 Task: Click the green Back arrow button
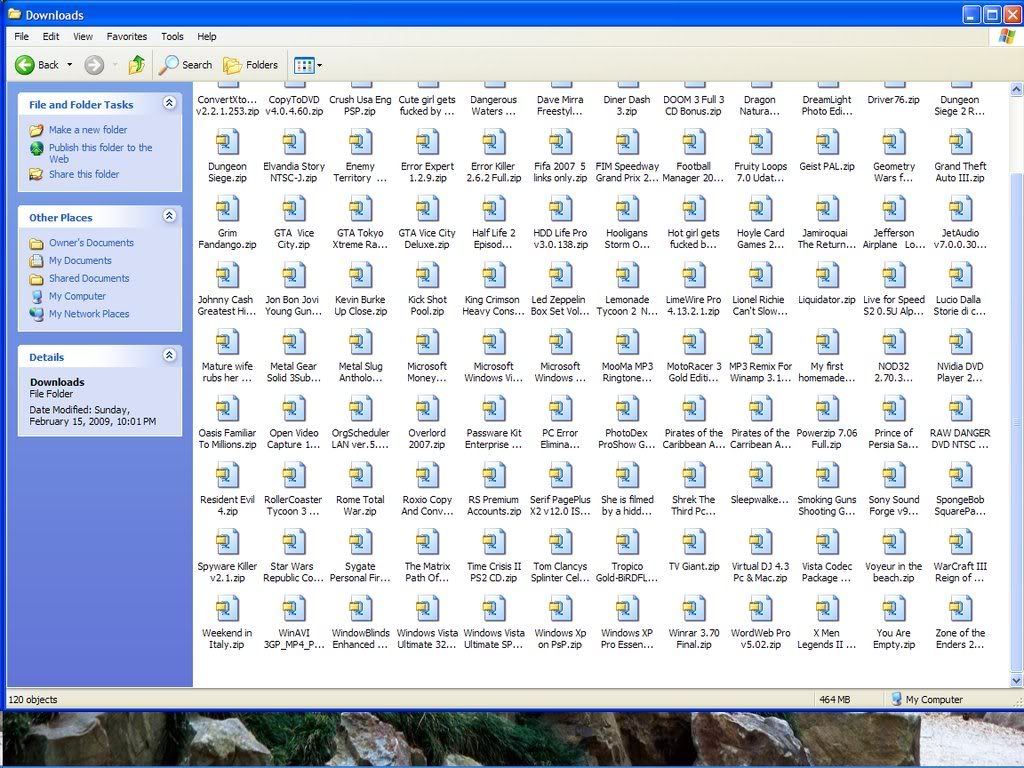pyautogui.click(x=25, y=65)
